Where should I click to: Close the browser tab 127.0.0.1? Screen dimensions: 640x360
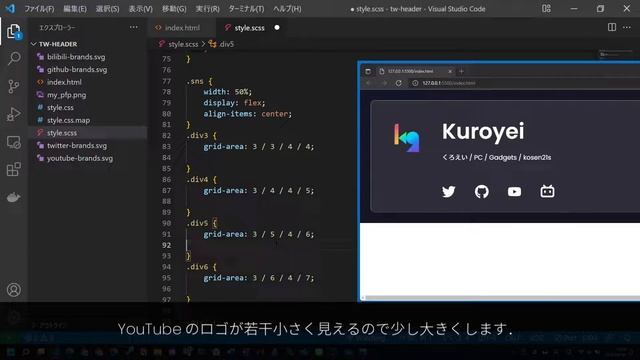pyautogui.click(x=450, y=71)
